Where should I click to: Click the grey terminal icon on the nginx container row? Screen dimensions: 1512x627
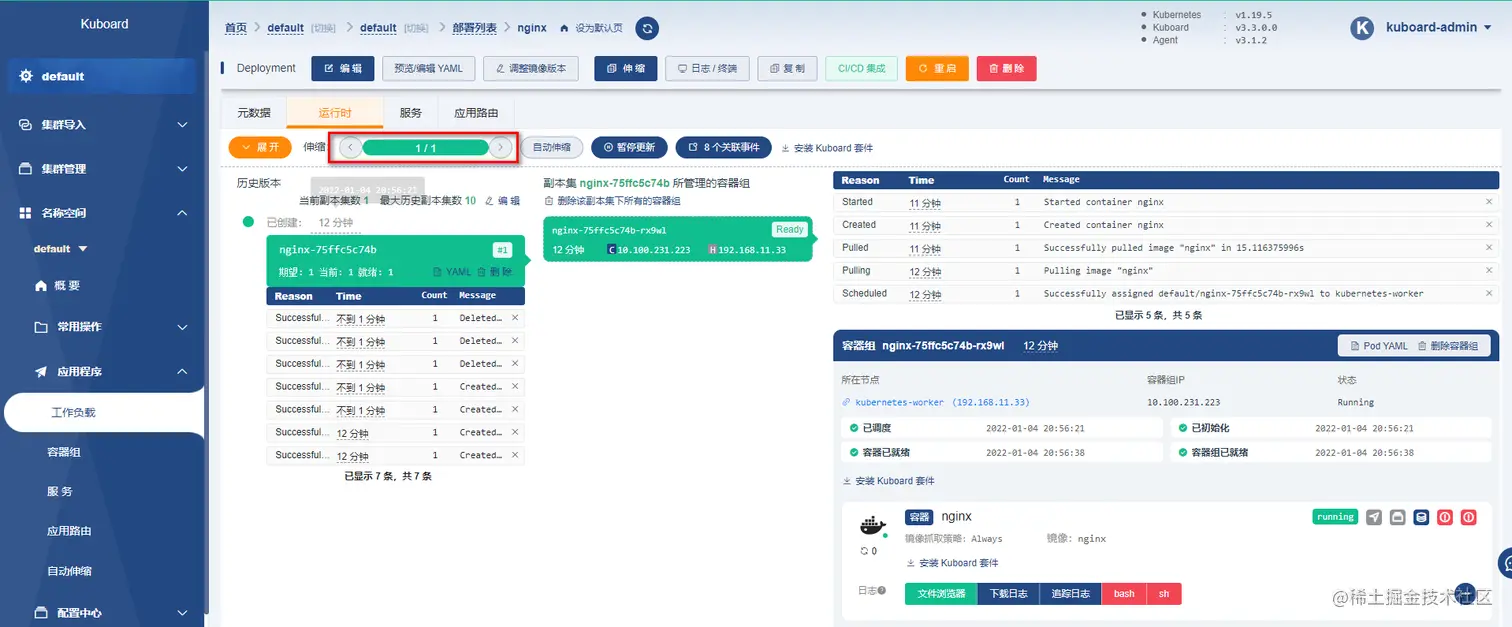tap(1397, 517)
